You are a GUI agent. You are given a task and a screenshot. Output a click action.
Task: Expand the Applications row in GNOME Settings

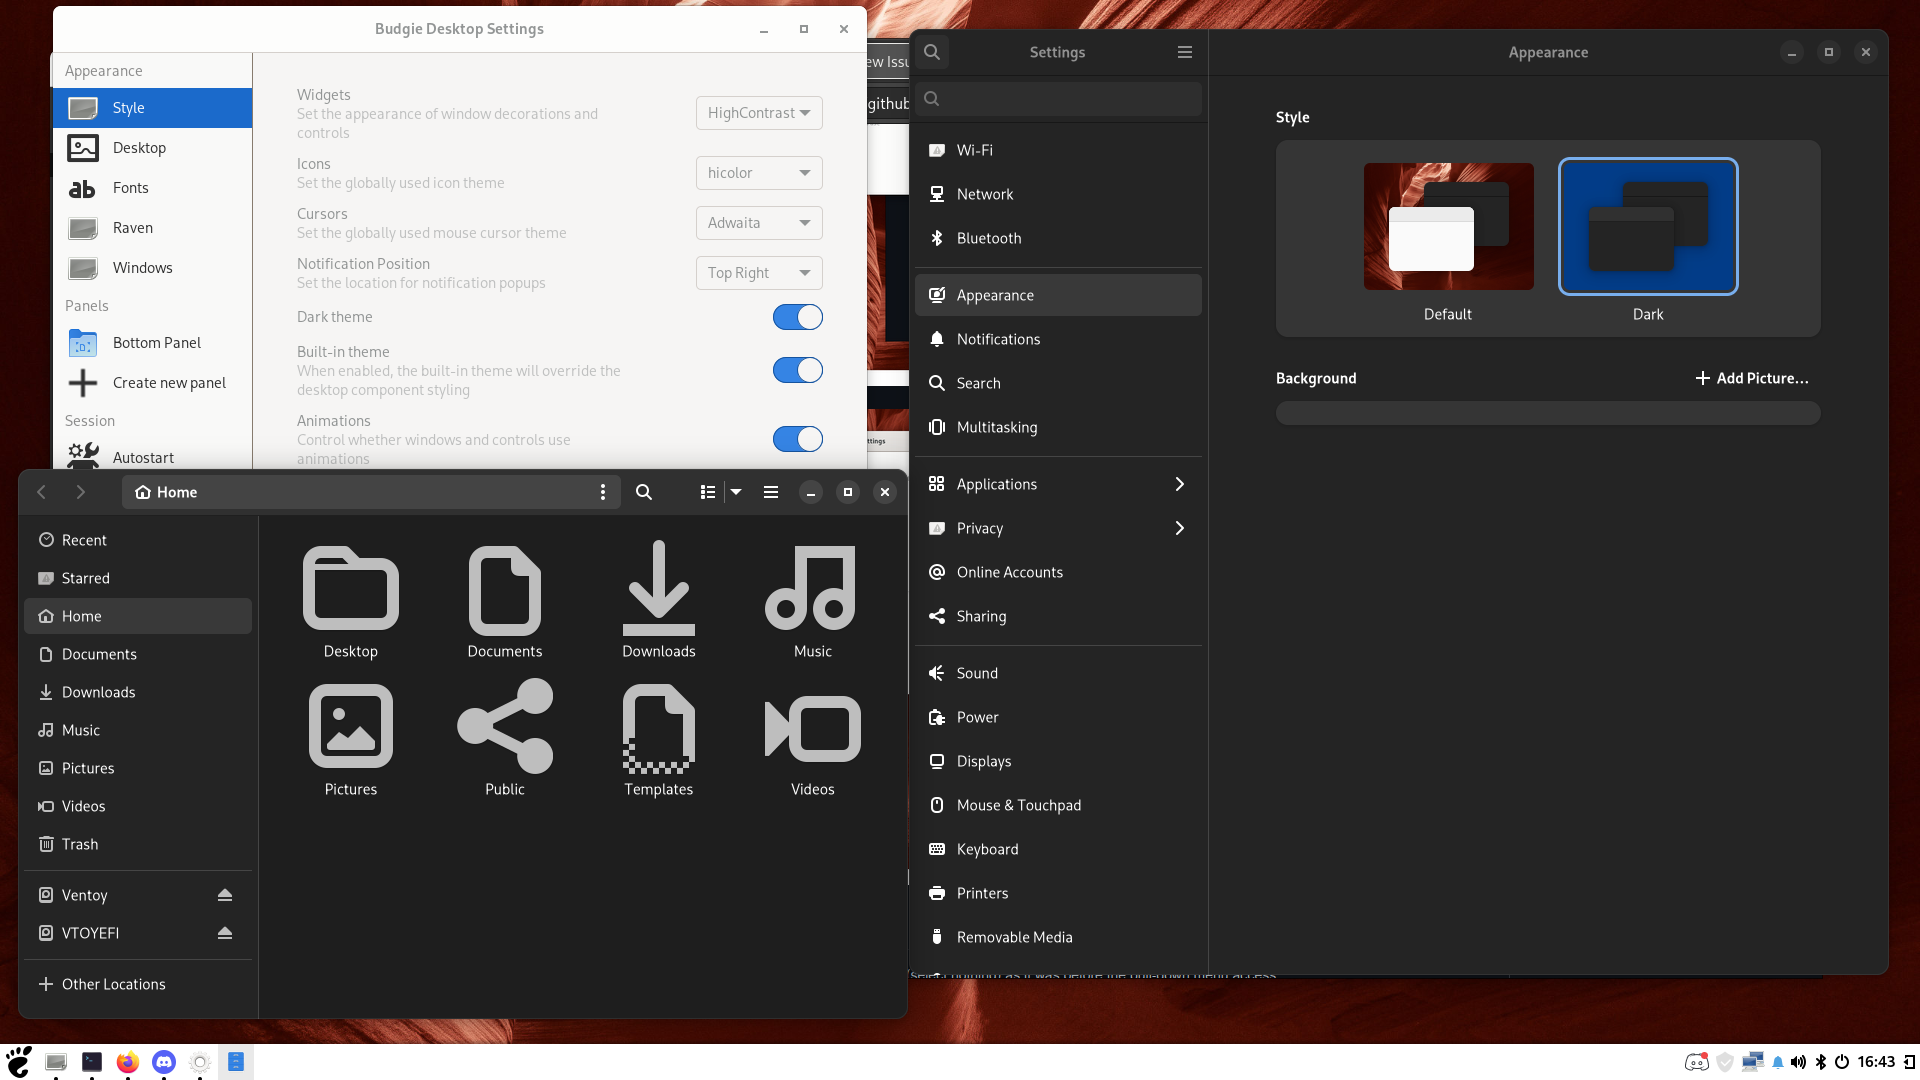[1057, 483]
